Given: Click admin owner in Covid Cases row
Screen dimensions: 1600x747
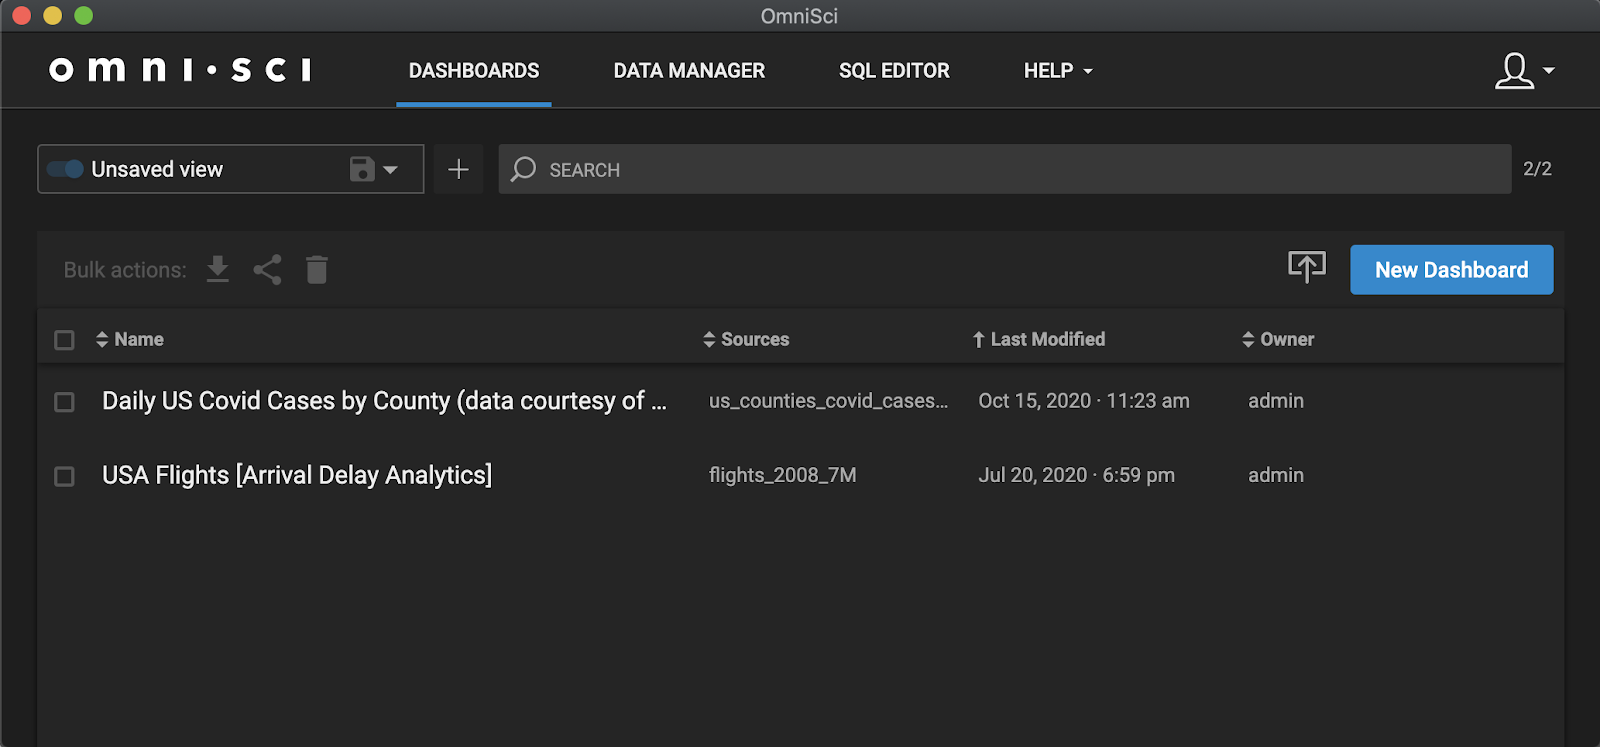Looking at the screenshot, I should [x=1276, y=401].
